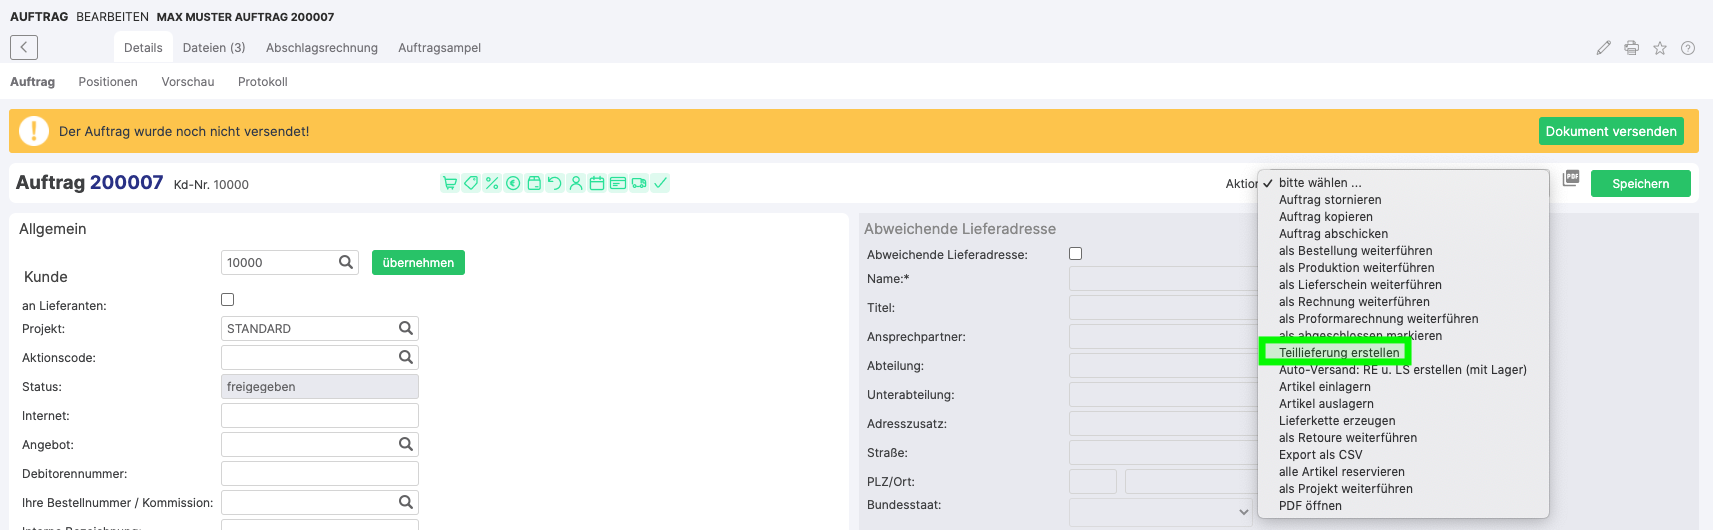Click the printer icon in the header
Image resolution: width=1713 pixels, height=530 pixels.
pos(1631,48)
